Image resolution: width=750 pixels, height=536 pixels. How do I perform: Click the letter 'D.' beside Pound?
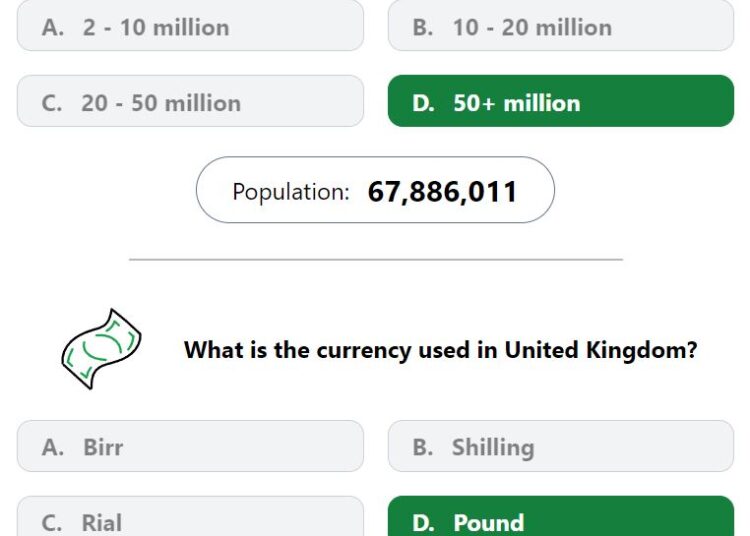423,523
